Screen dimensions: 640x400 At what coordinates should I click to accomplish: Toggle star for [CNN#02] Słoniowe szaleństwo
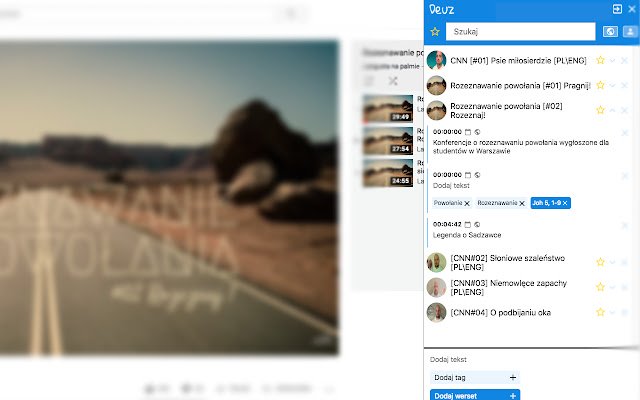(x=600, y=262)
